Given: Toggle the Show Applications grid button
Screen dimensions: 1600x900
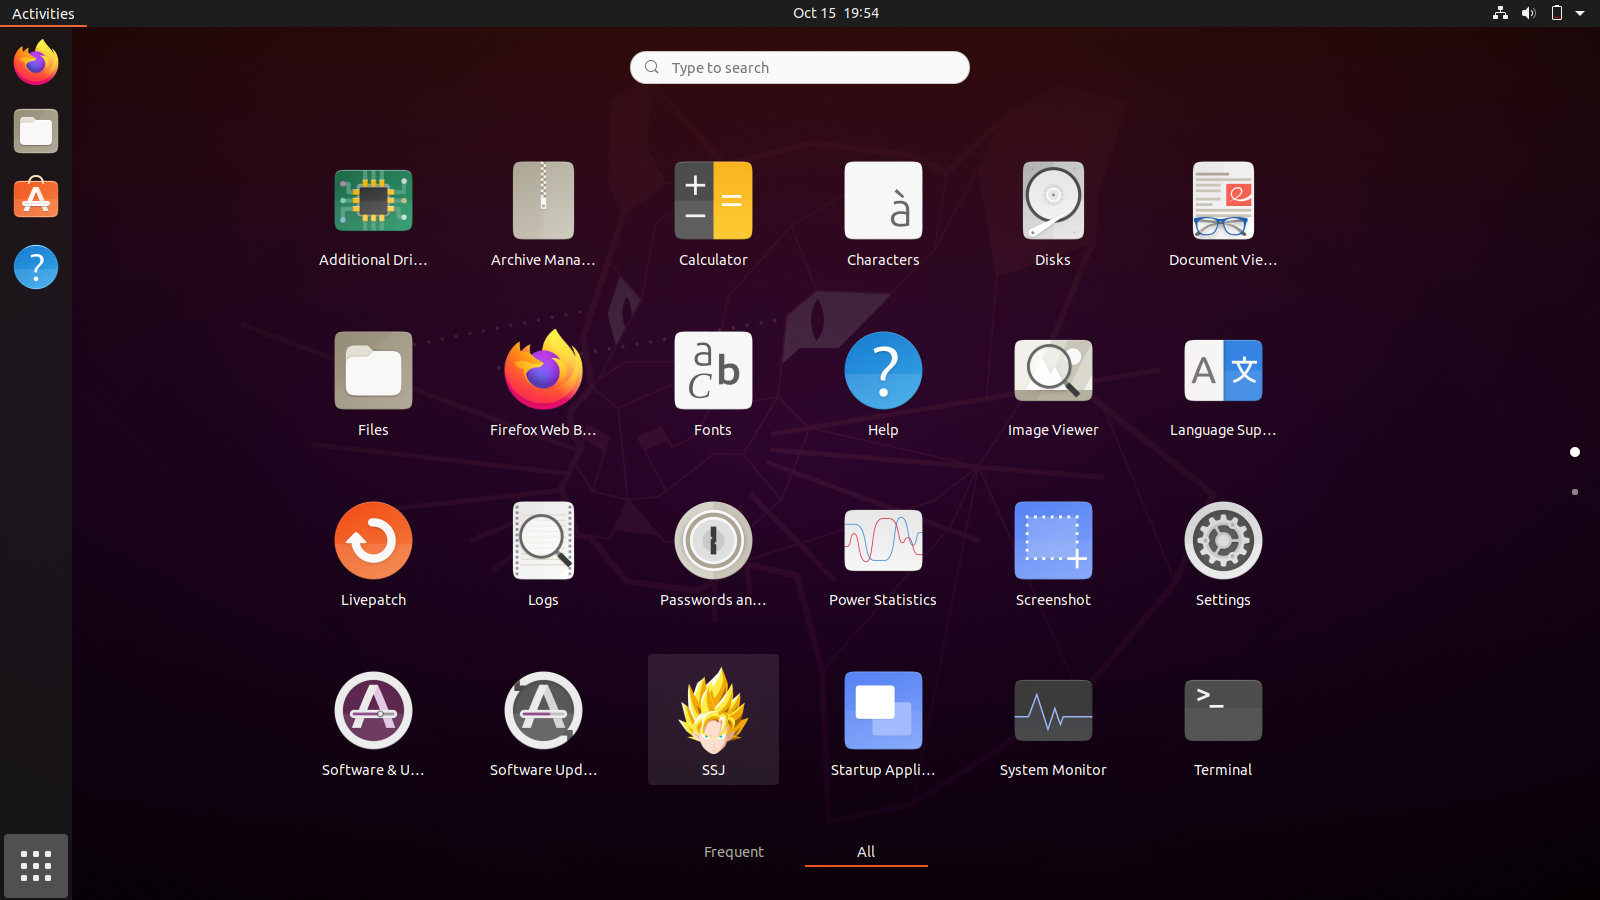Looking at the screenshot, I should [36, 866].
